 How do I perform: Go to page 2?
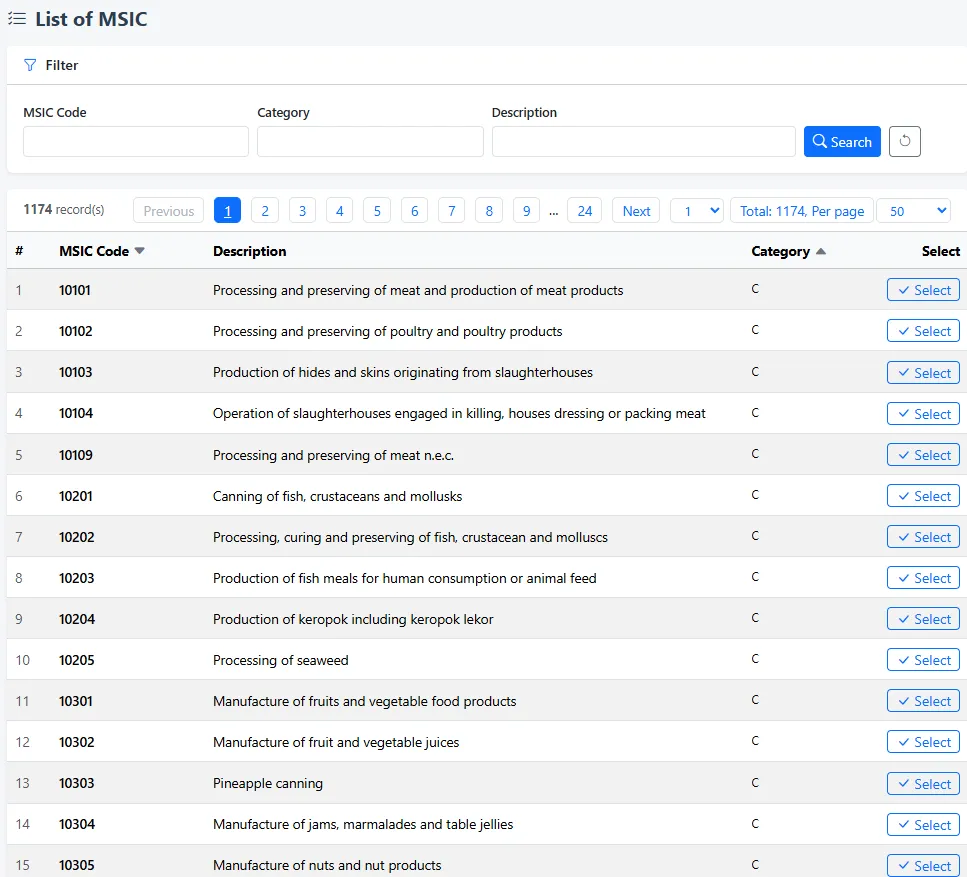265,210
